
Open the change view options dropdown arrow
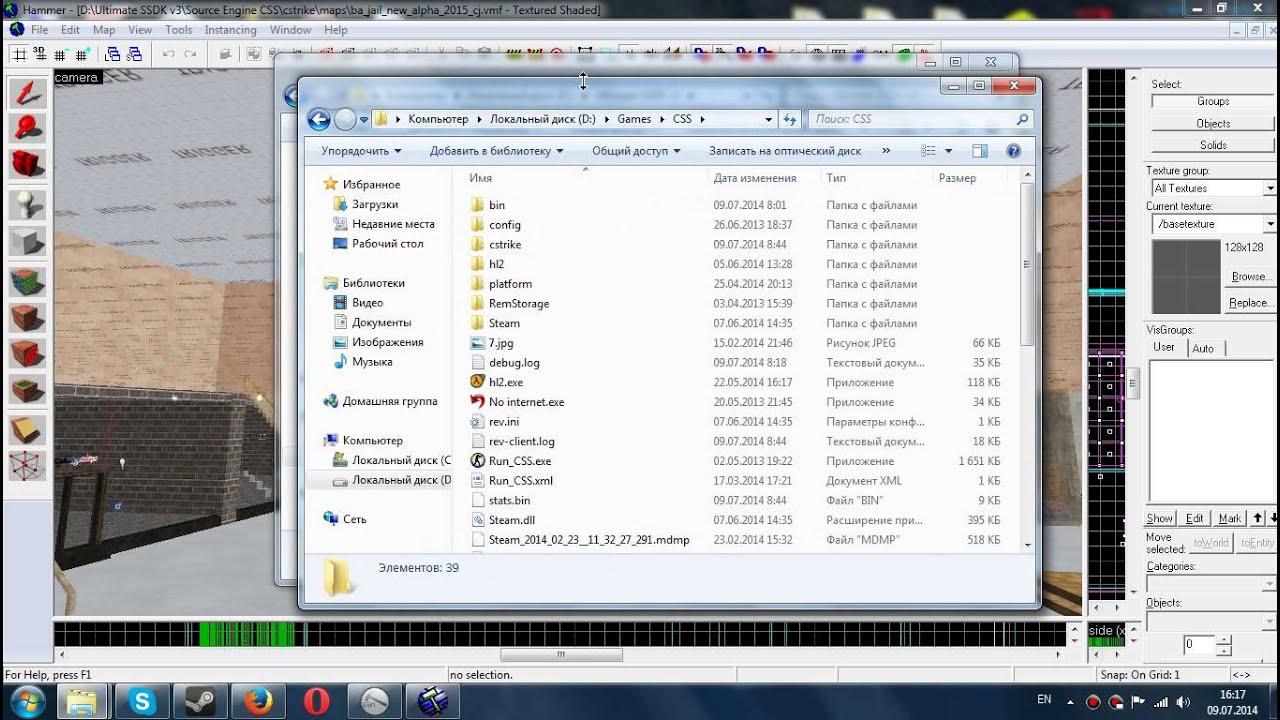click(x=948, y=151)
